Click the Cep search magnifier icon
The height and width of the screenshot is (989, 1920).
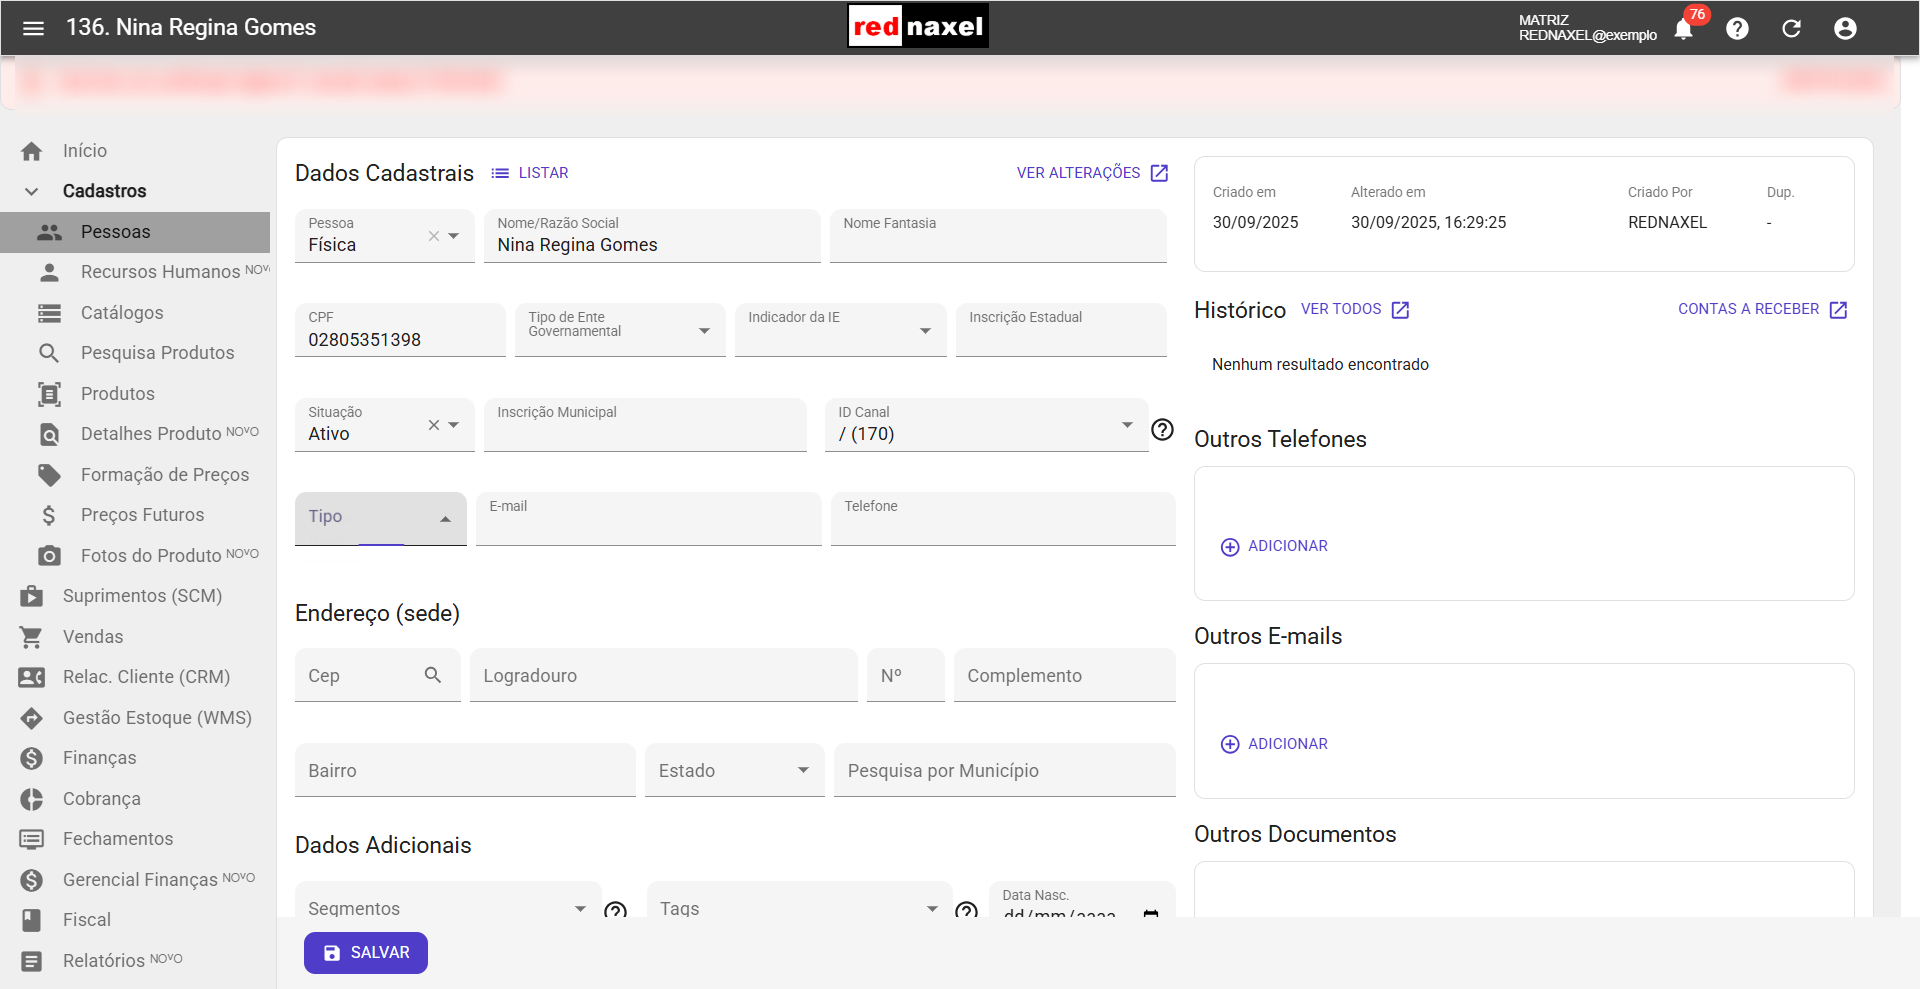coord(433,675)
